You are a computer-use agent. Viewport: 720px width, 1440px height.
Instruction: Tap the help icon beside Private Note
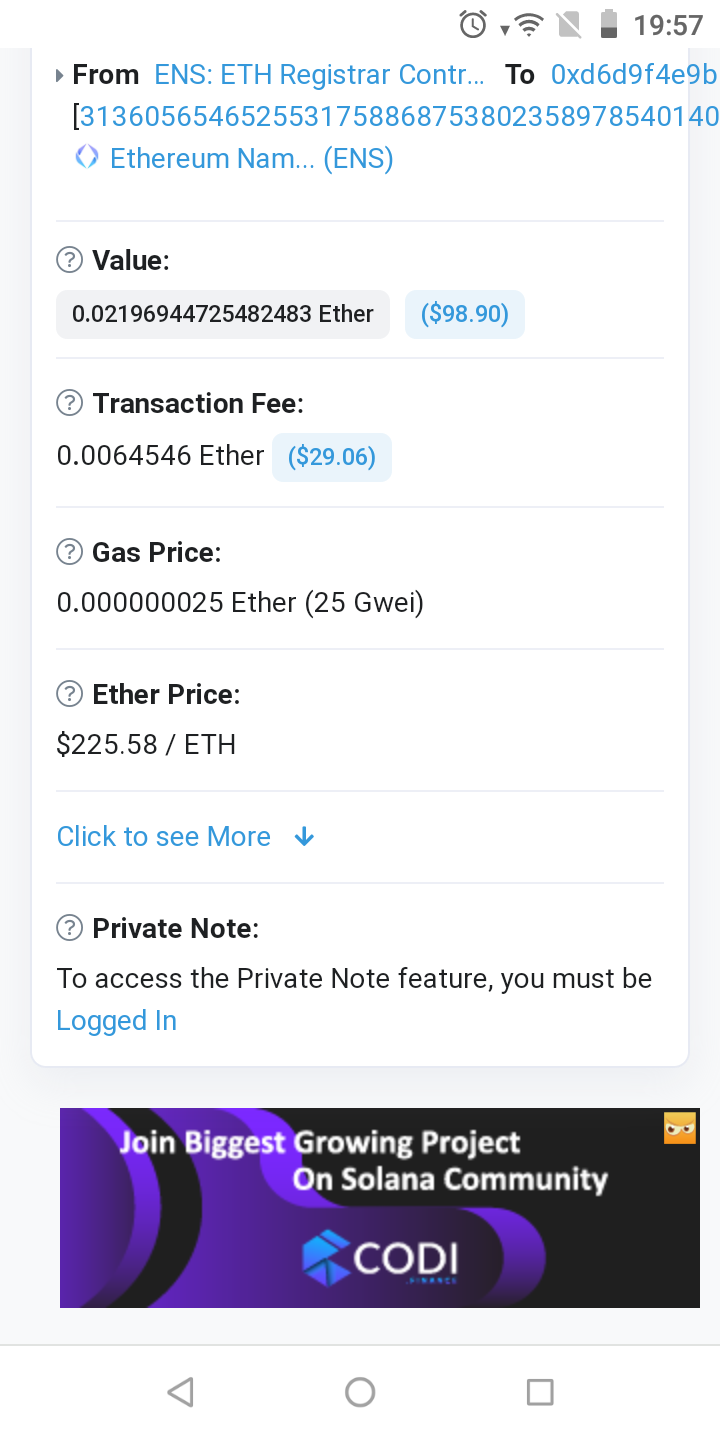(x=69, y=928)
